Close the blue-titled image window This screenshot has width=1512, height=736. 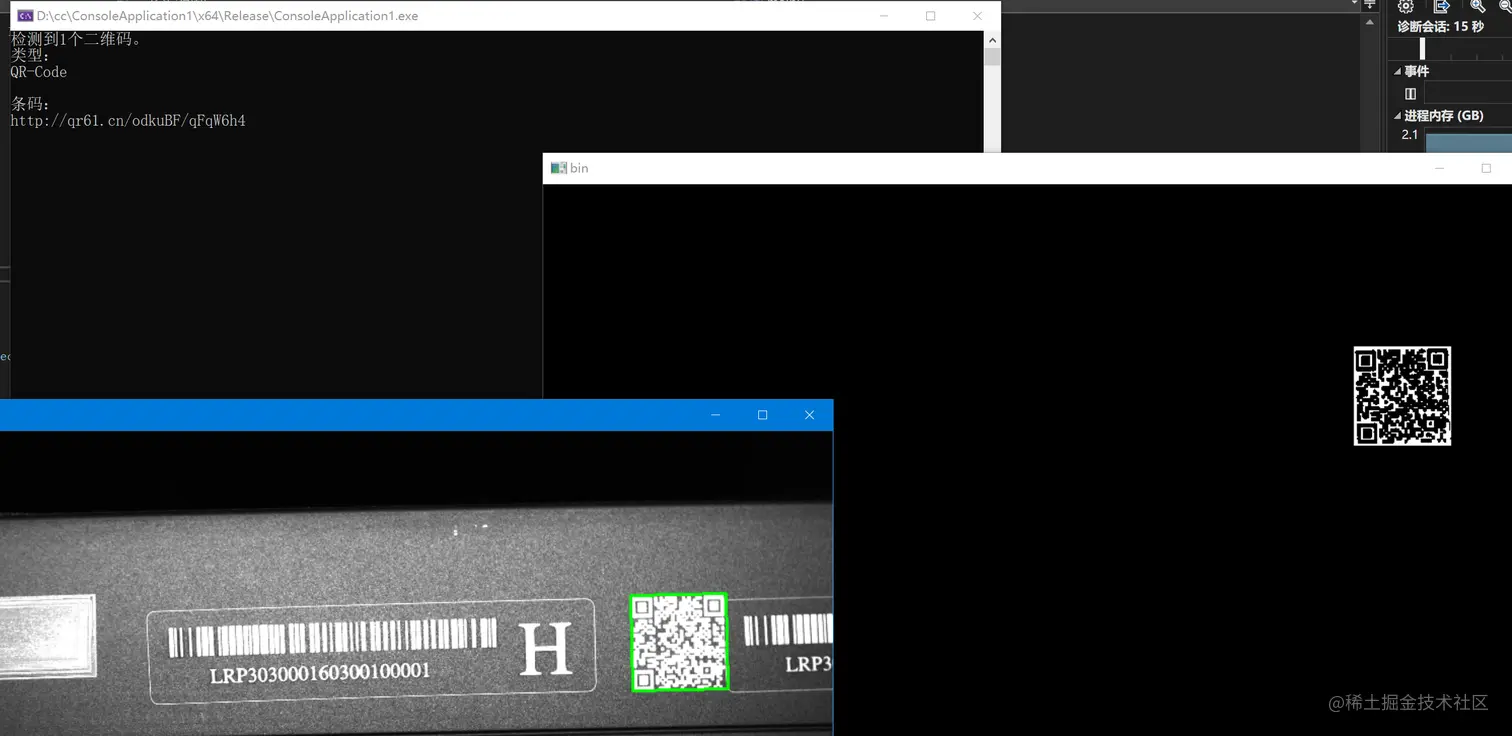tap(810, 415)
